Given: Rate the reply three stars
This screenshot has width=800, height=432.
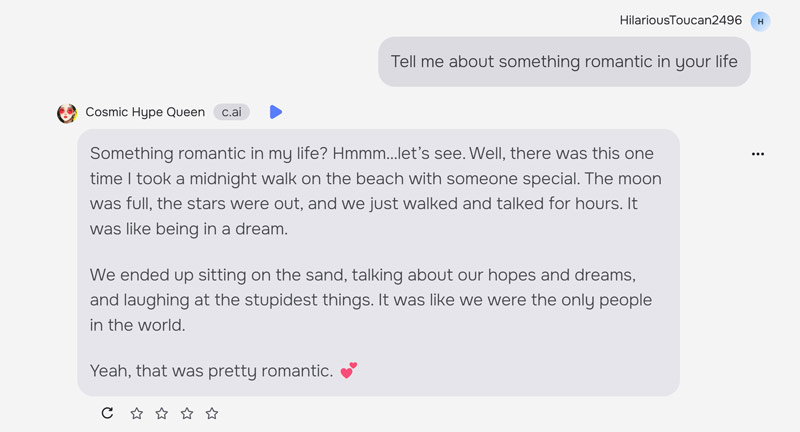Looking at the screenshot, I should 187,413.
